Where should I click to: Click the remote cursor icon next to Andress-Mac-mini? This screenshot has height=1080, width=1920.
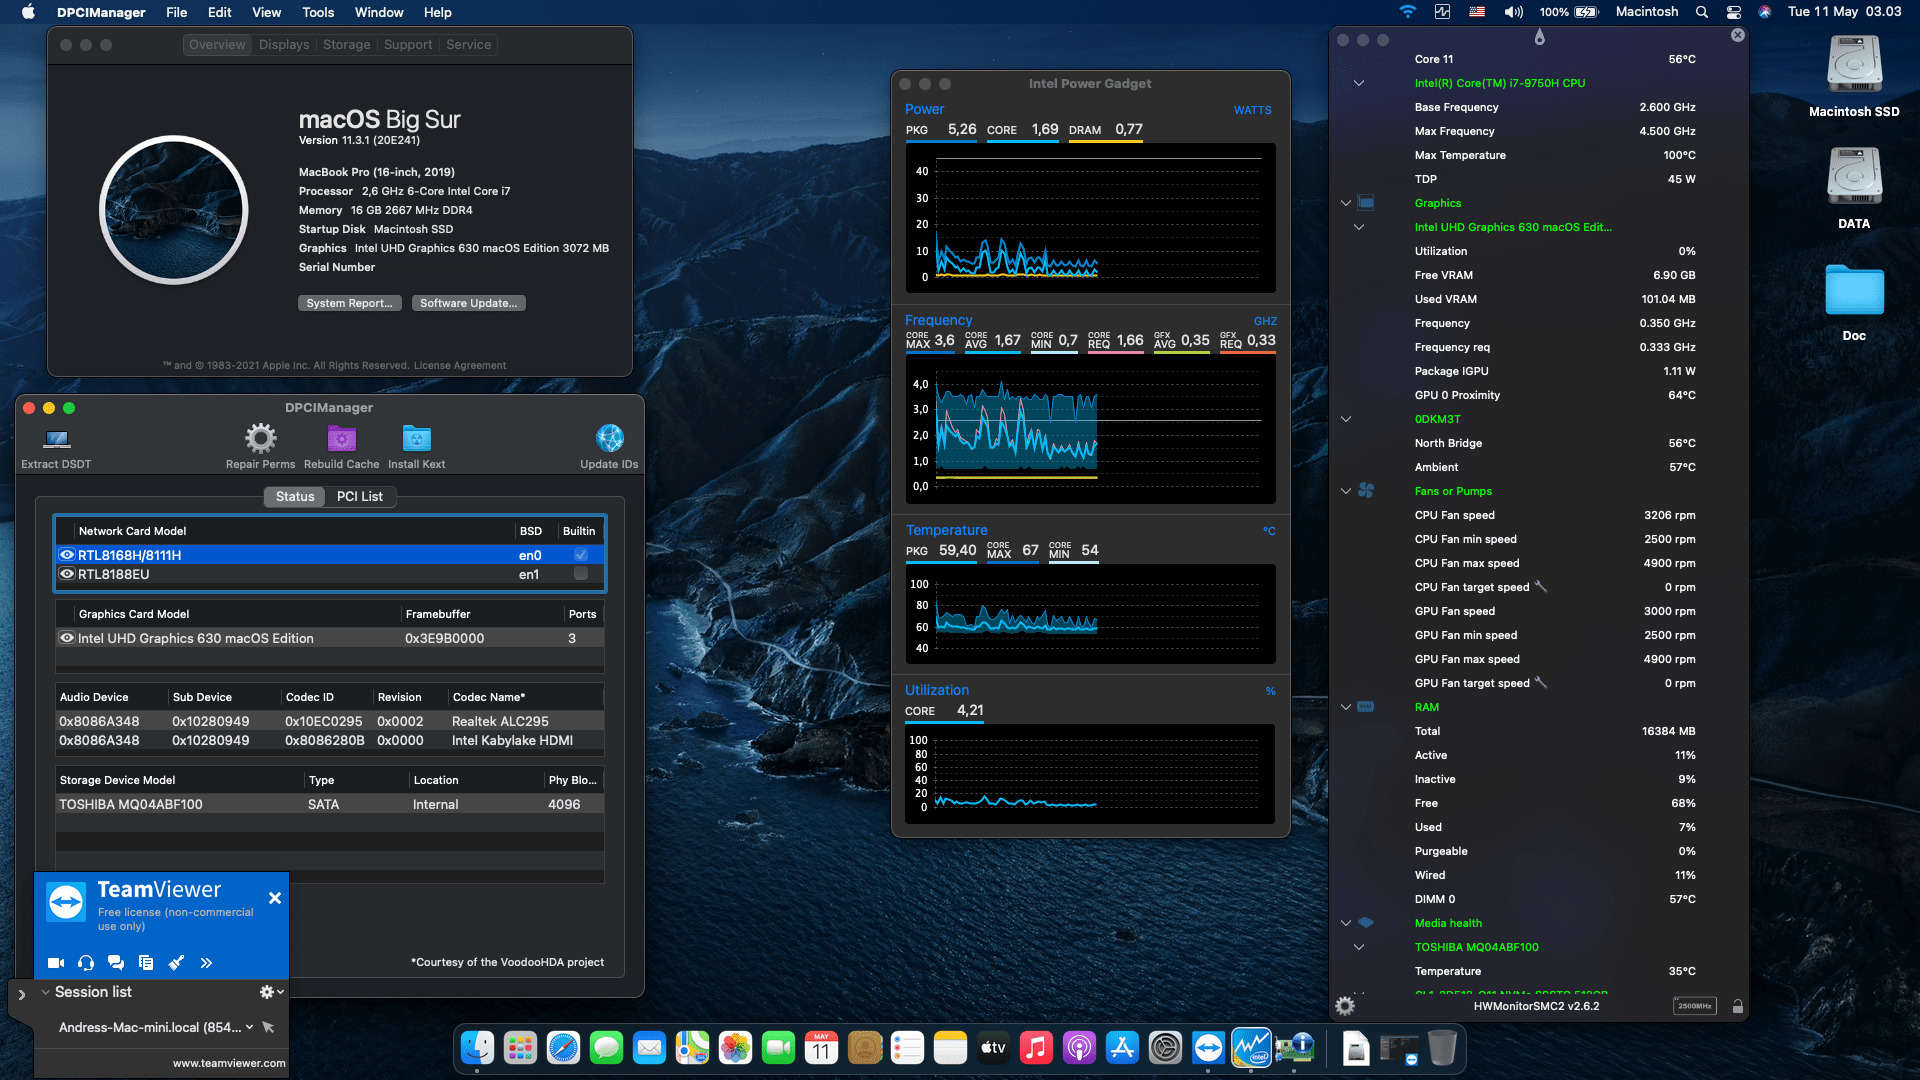268,1027
